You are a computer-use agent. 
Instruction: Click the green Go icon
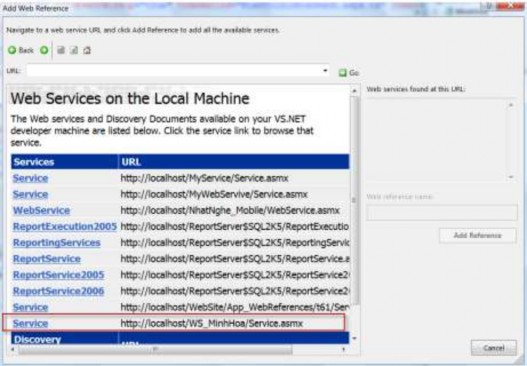tap(342, 73)
